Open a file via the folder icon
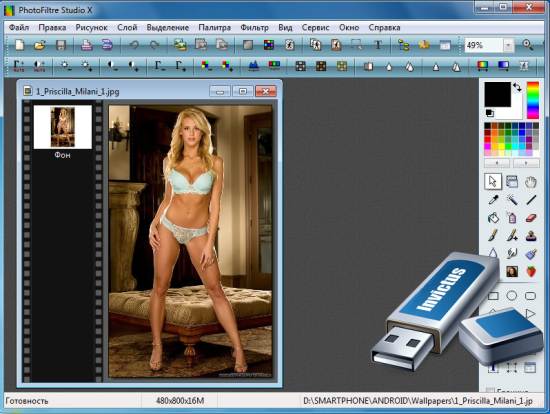 40,45
